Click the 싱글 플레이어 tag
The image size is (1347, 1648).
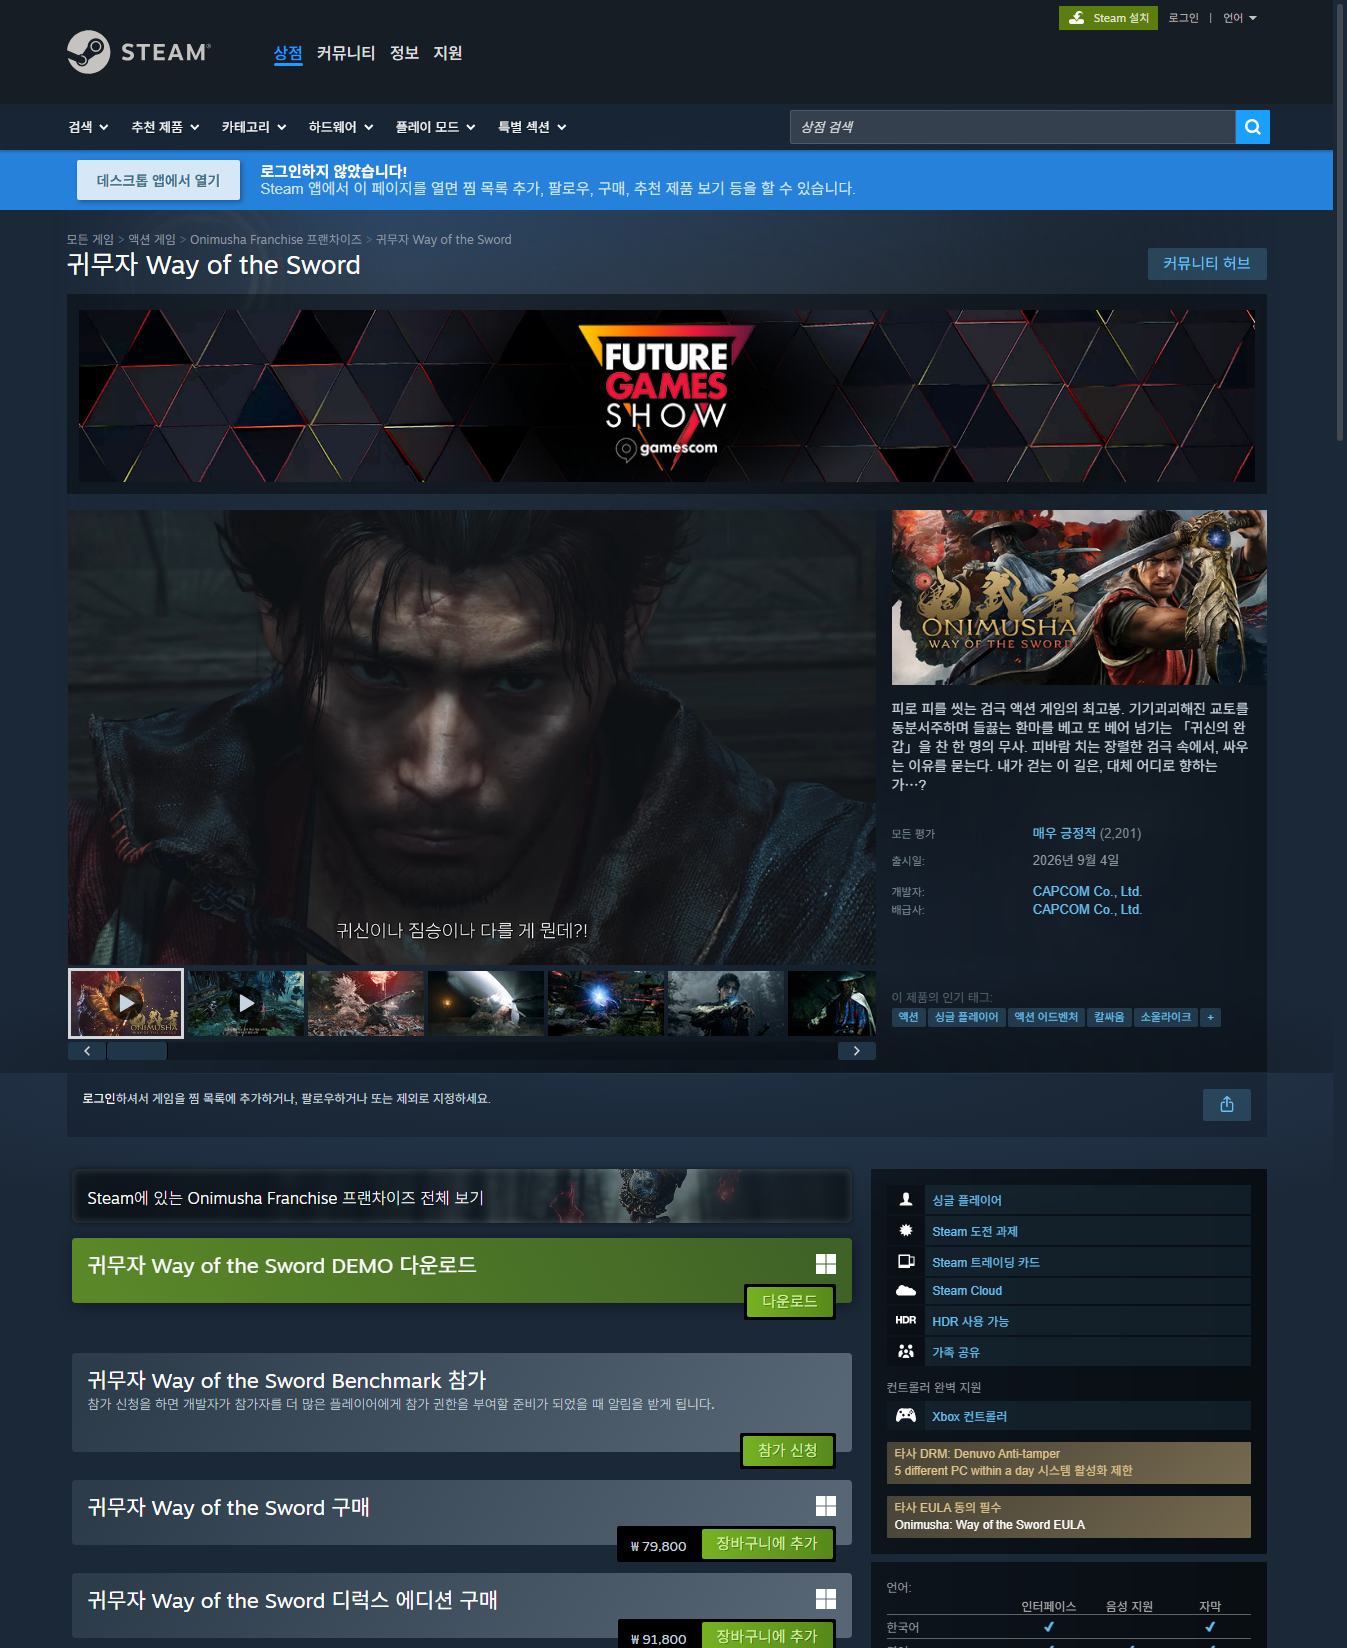tap(966, 1017)
